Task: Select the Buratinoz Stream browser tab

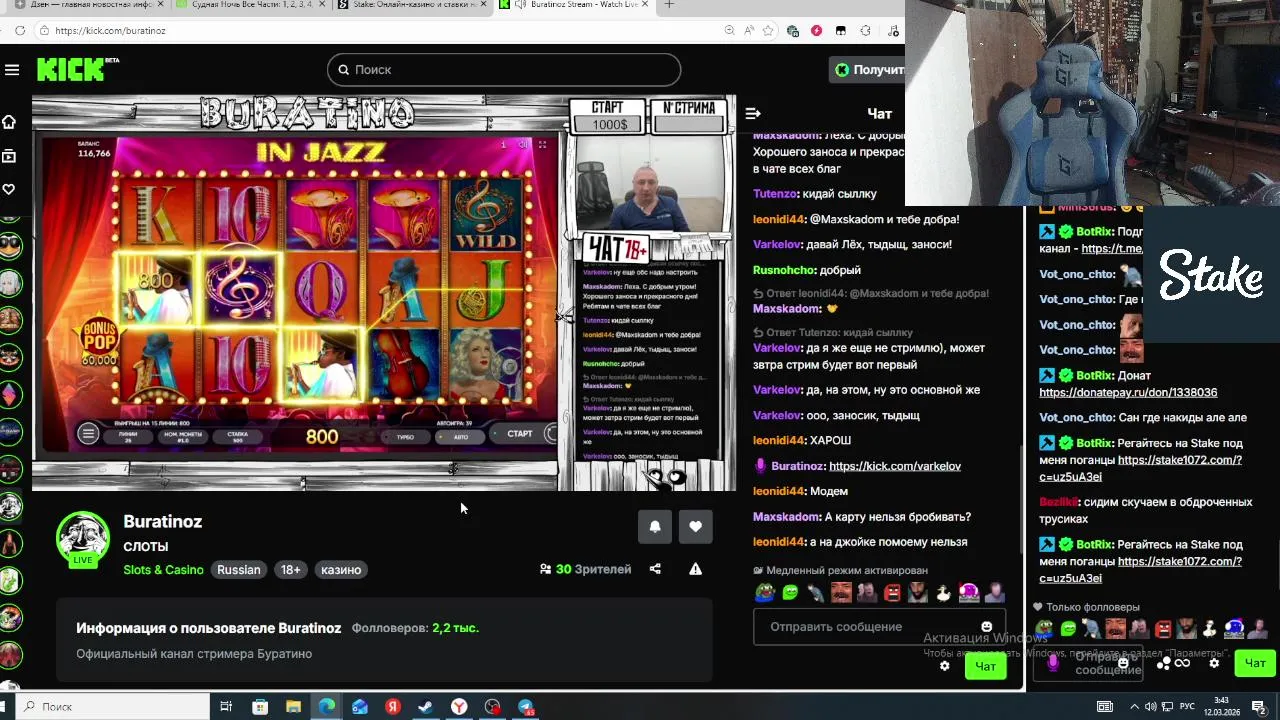Action: point(575,5)
